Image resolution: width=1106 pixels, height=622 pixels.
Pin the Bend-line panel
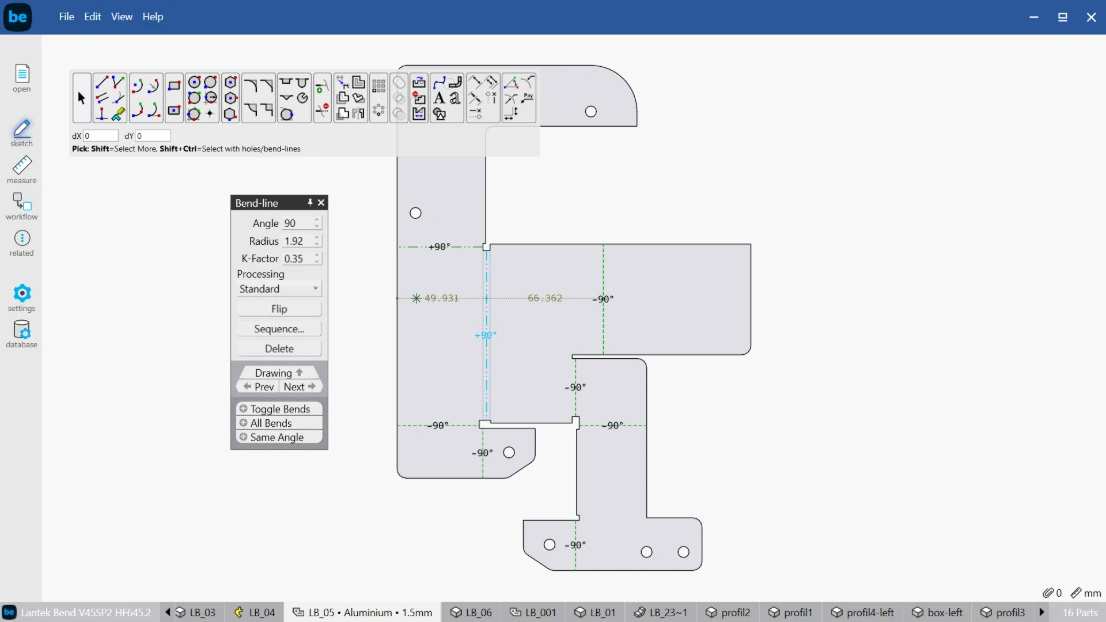click(310, 202)
